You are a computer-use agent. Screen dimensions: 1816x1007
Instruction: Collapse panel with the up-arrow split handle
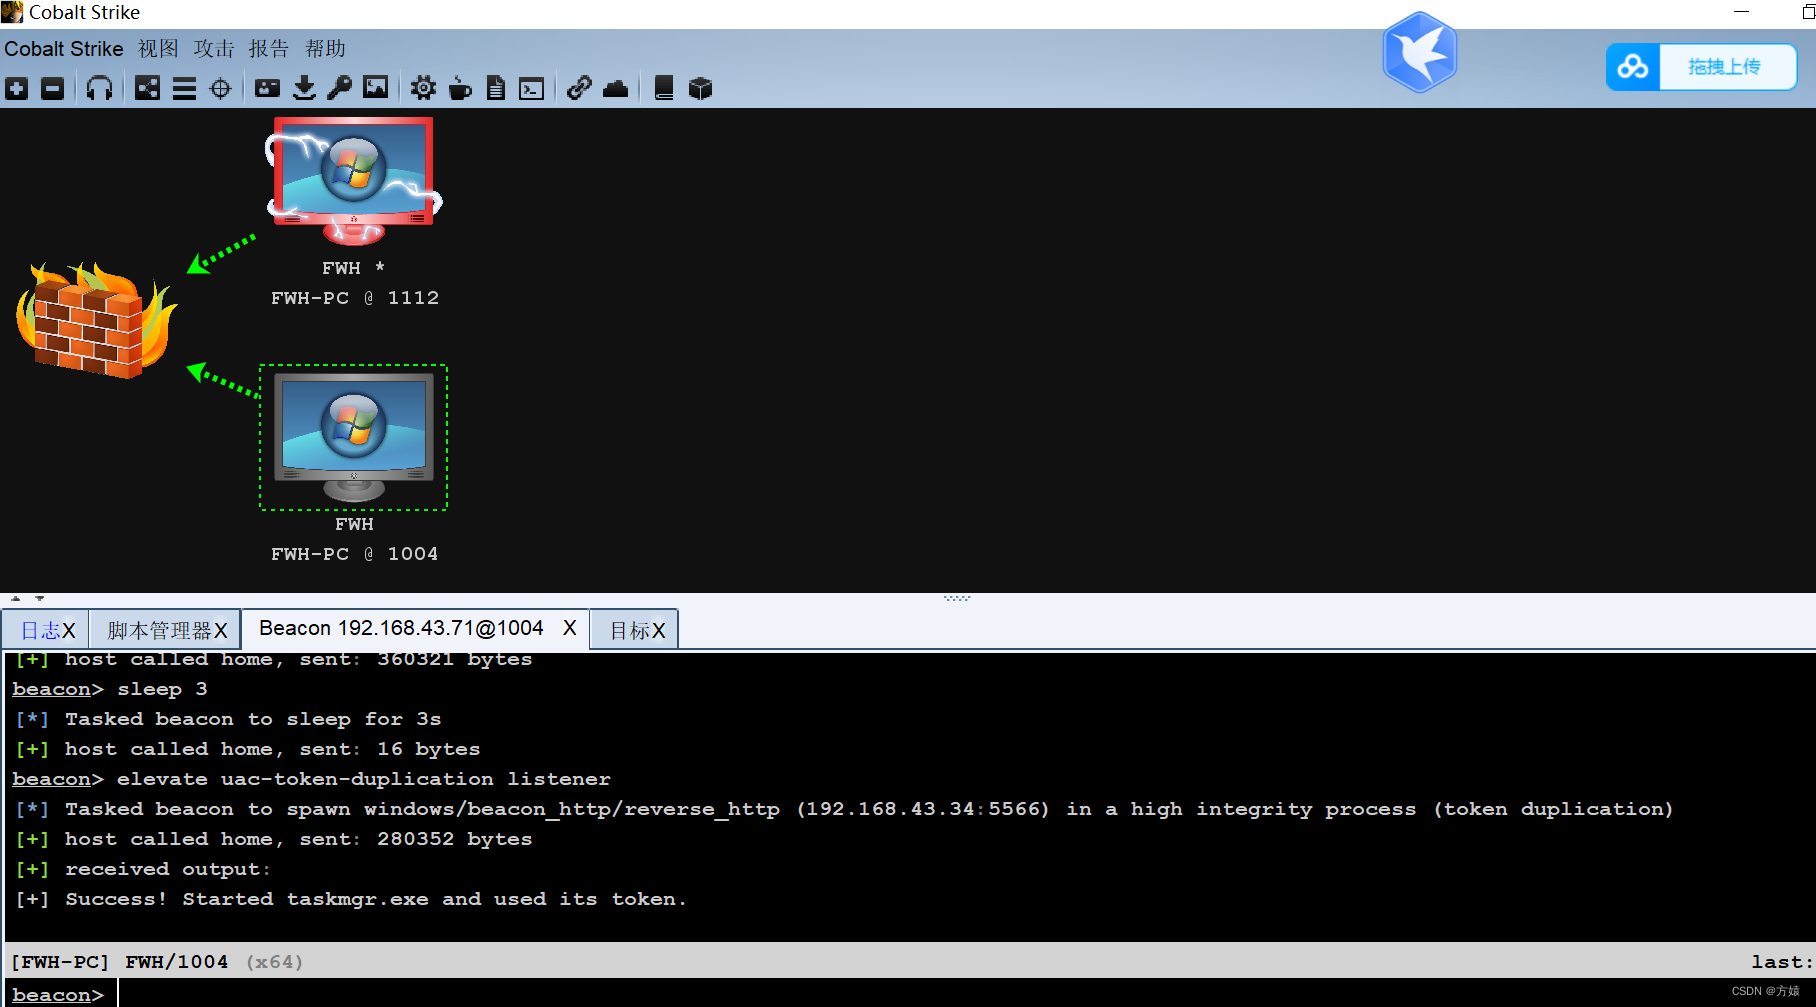point(16,599)
